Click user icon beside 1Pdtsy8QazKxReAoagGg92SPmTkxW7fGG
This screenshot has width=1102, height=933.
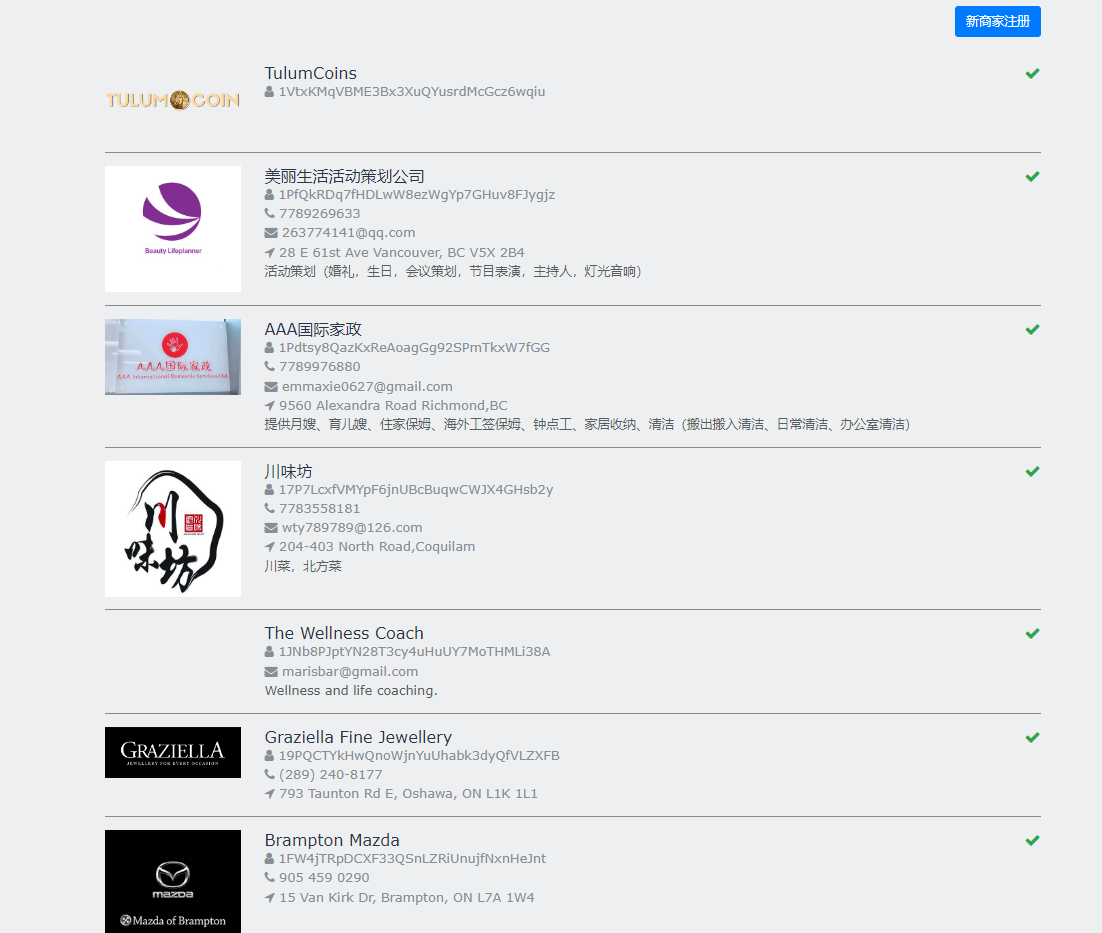[x=269, y=348]
